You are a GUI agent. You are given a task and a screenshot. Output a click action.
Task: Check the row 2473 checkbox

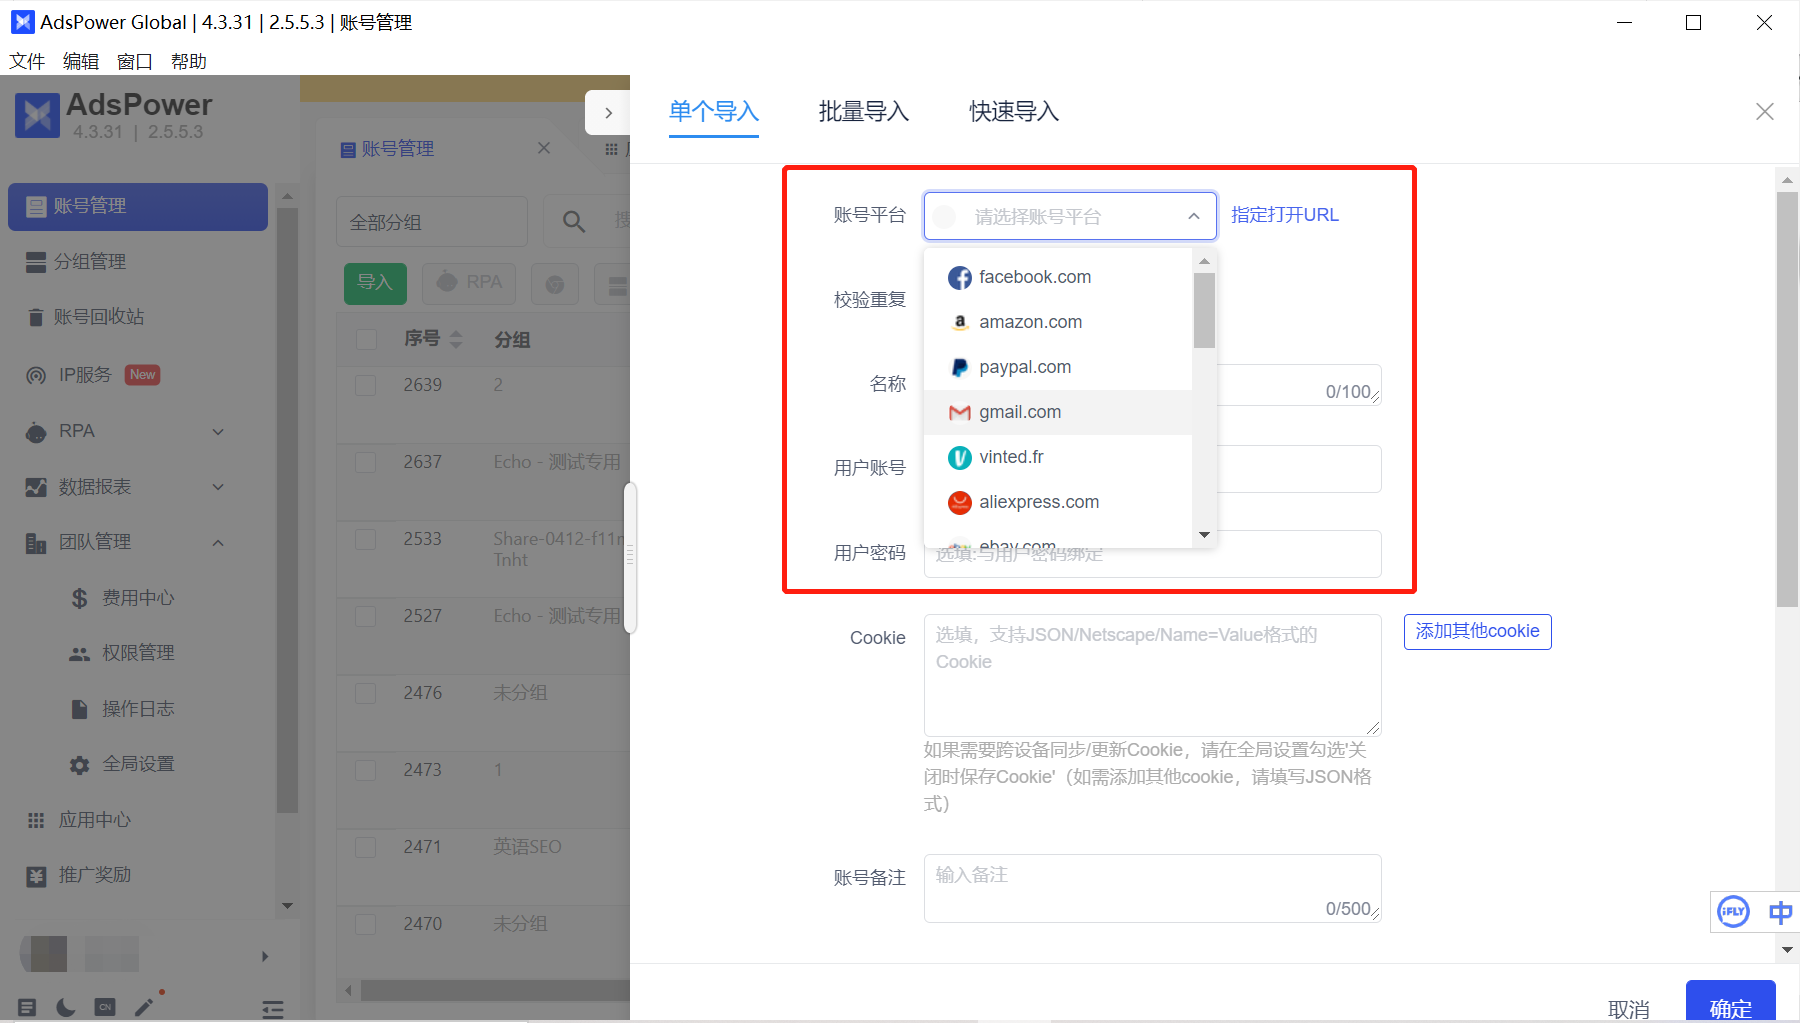click(366, 770)
